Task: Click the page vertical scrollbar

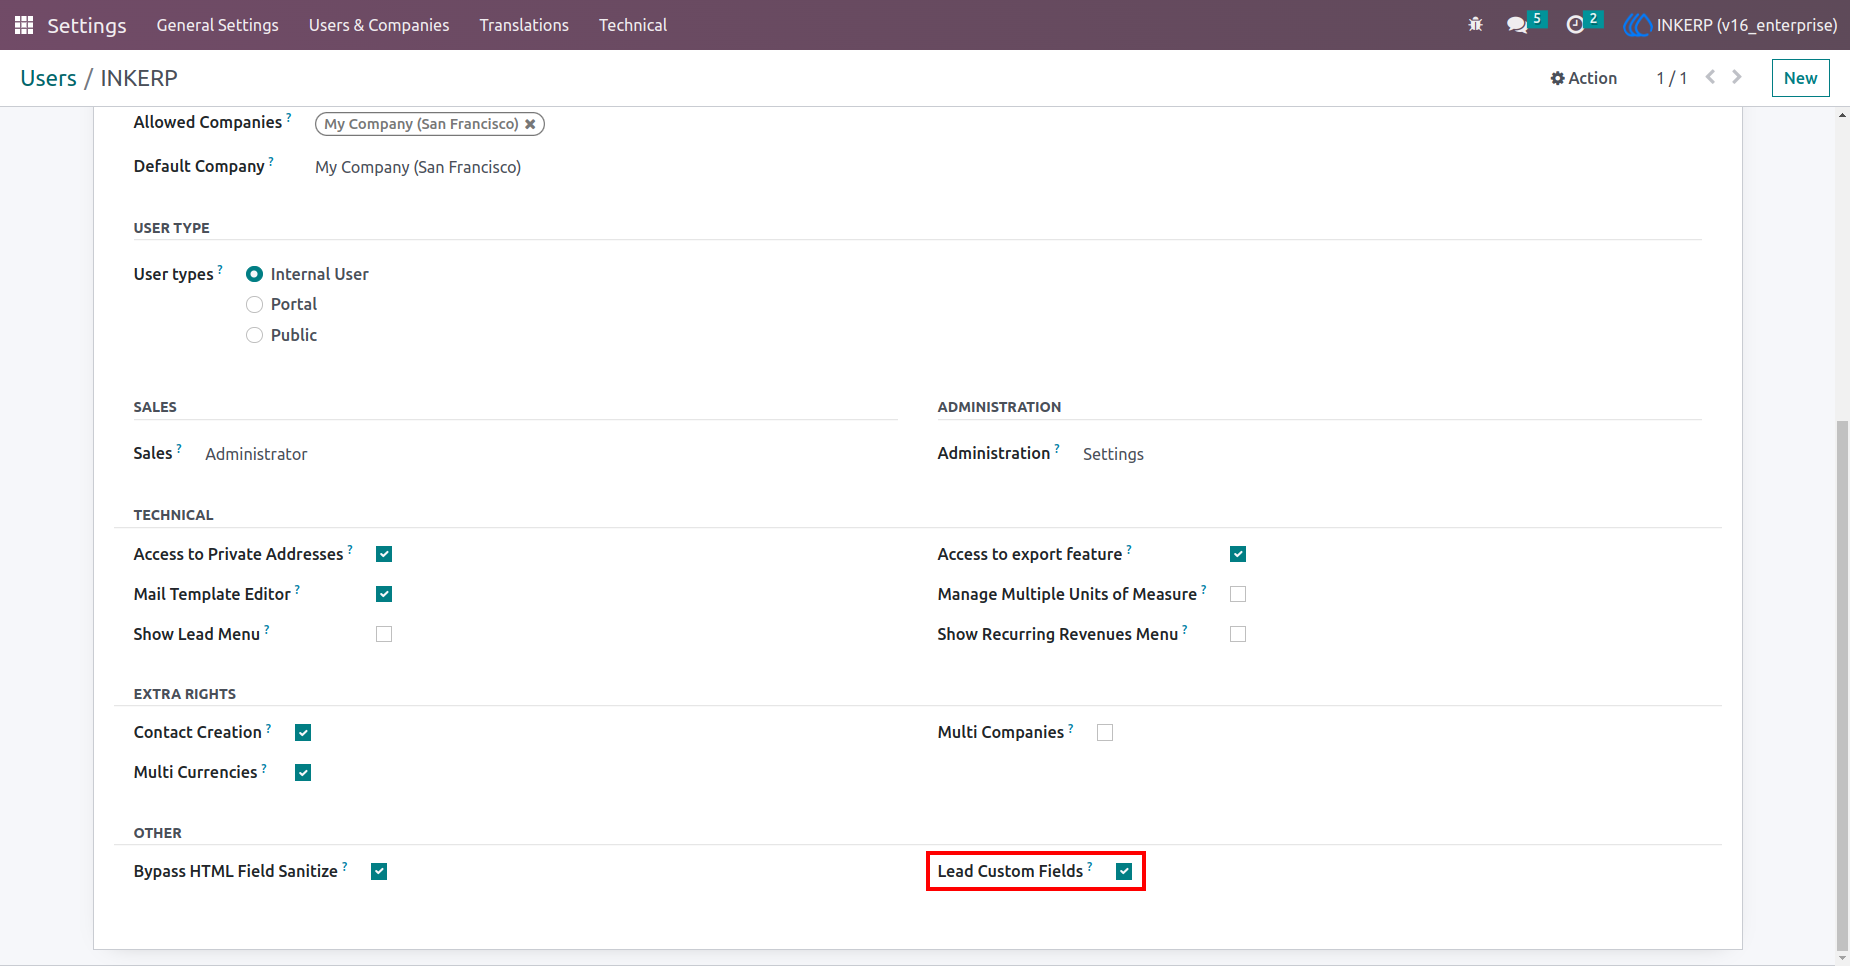Action: click(x=1842, y=684)
